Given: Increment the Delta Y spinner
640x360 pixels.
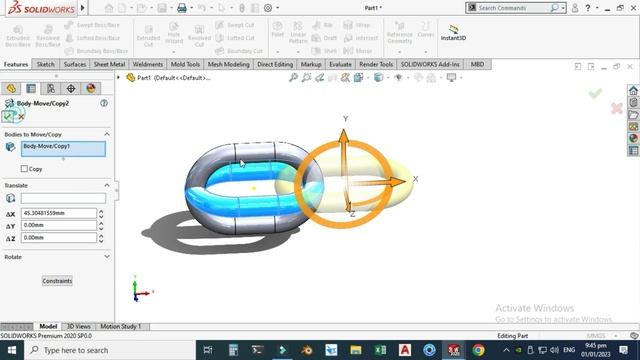Looking at the screenshot, I should point(101,223).
